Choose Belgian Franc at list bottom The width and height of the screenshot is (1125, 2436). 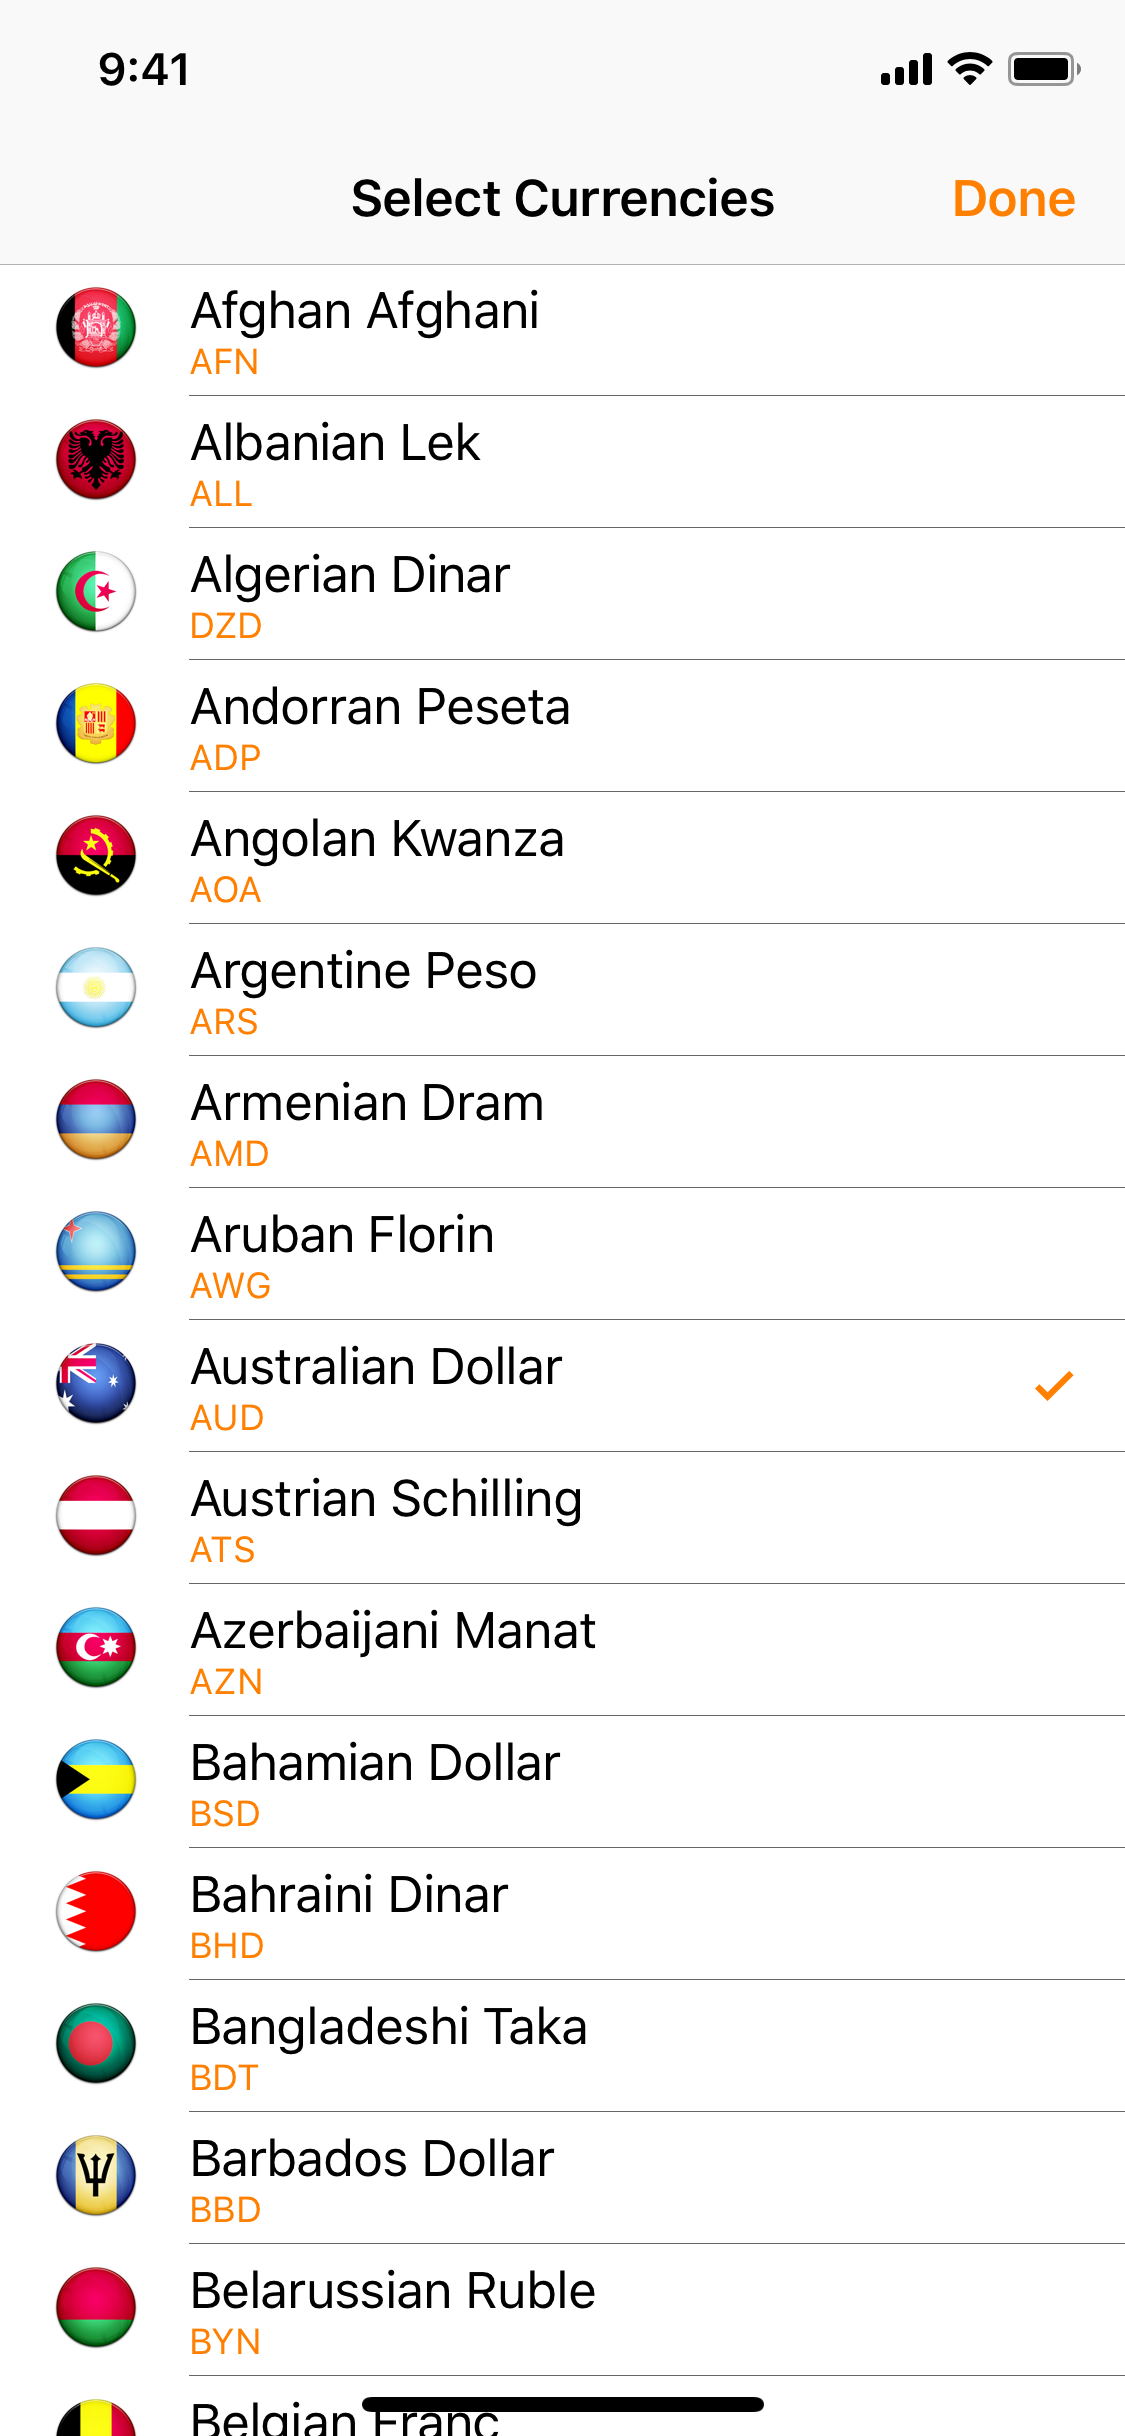point(562,2407)
